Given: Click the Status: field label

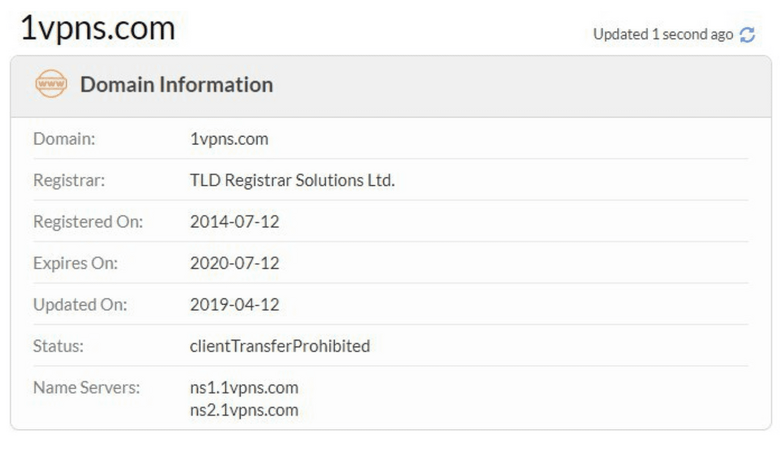Looking at the screenshot, I should coord(58,346).
